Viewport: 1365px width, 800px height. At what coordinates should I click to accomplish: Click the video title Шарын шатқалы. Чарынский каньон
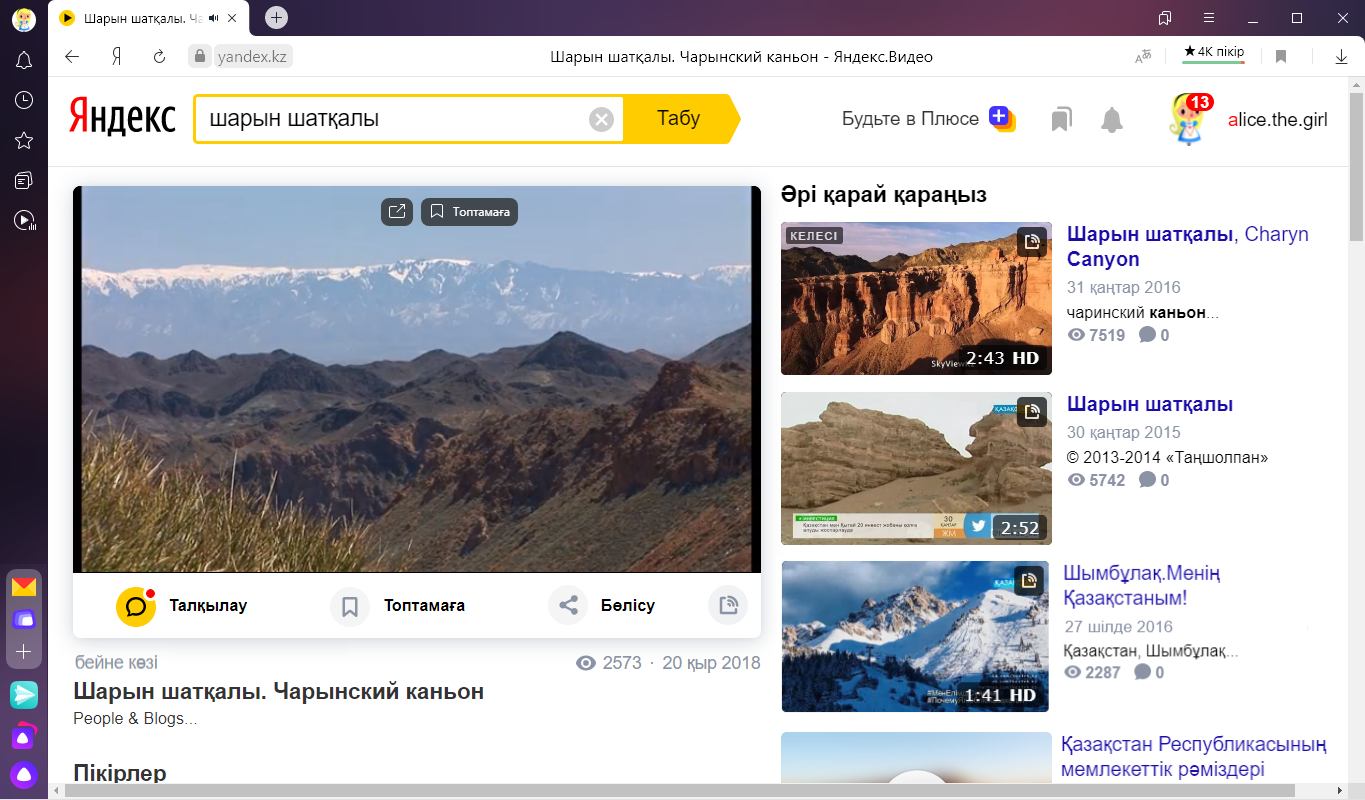279,691
